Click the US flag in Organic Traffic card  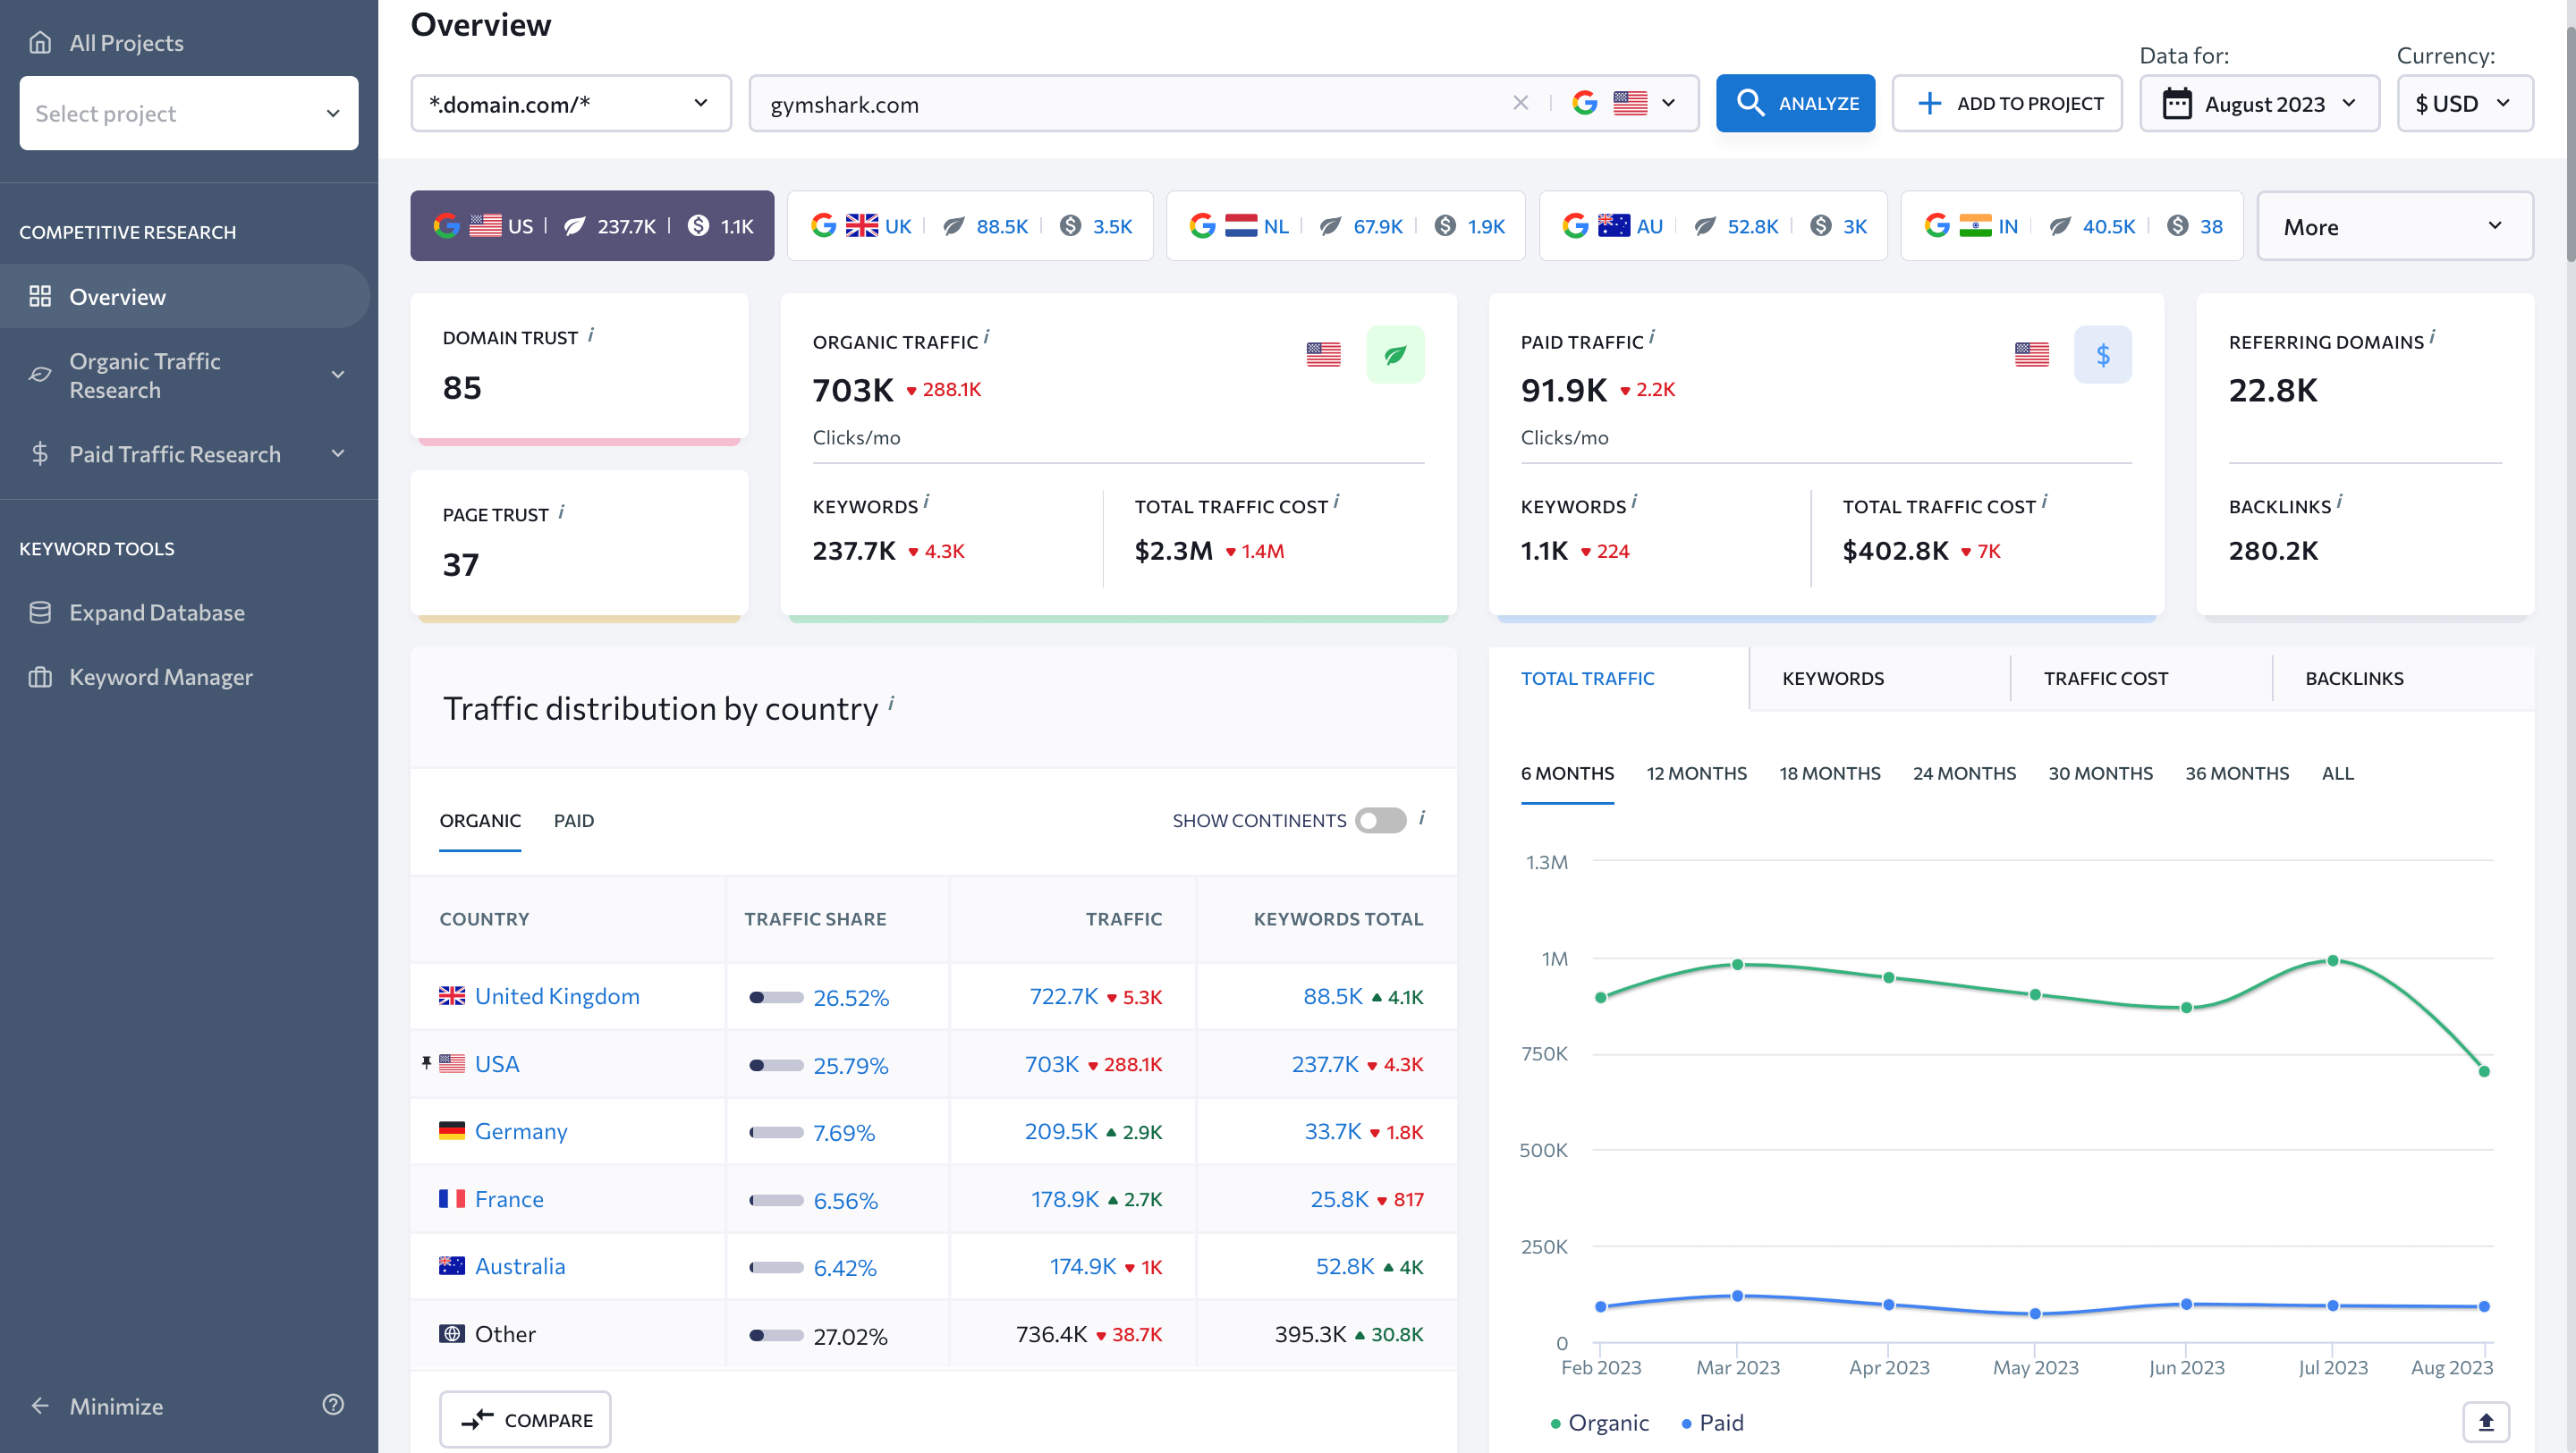click(x=1323, y=354)
